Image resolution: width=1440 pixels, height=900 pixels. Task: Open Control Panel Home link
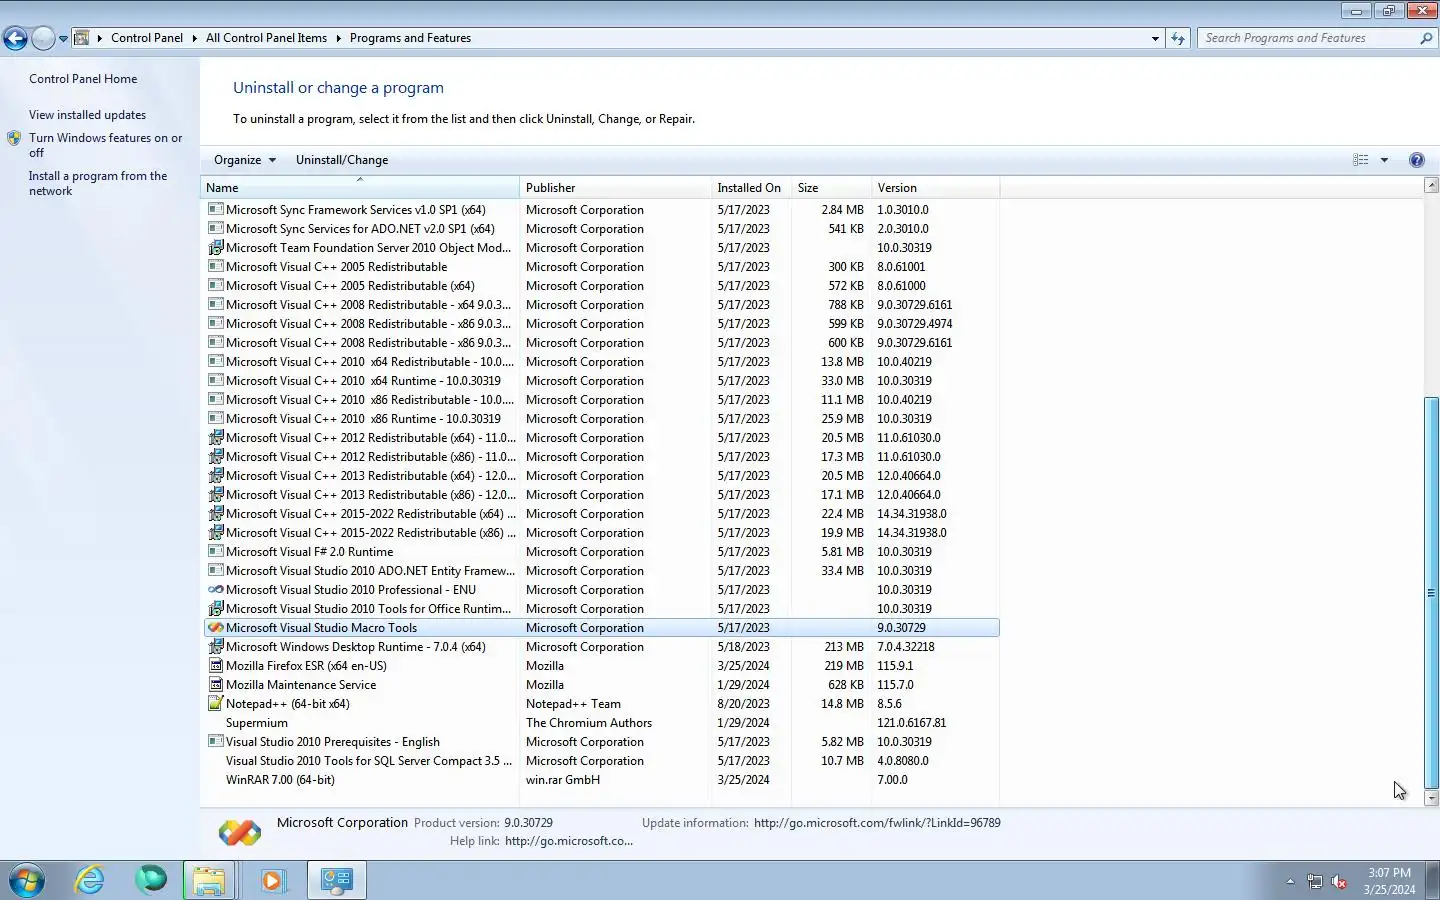pos(83,79)
